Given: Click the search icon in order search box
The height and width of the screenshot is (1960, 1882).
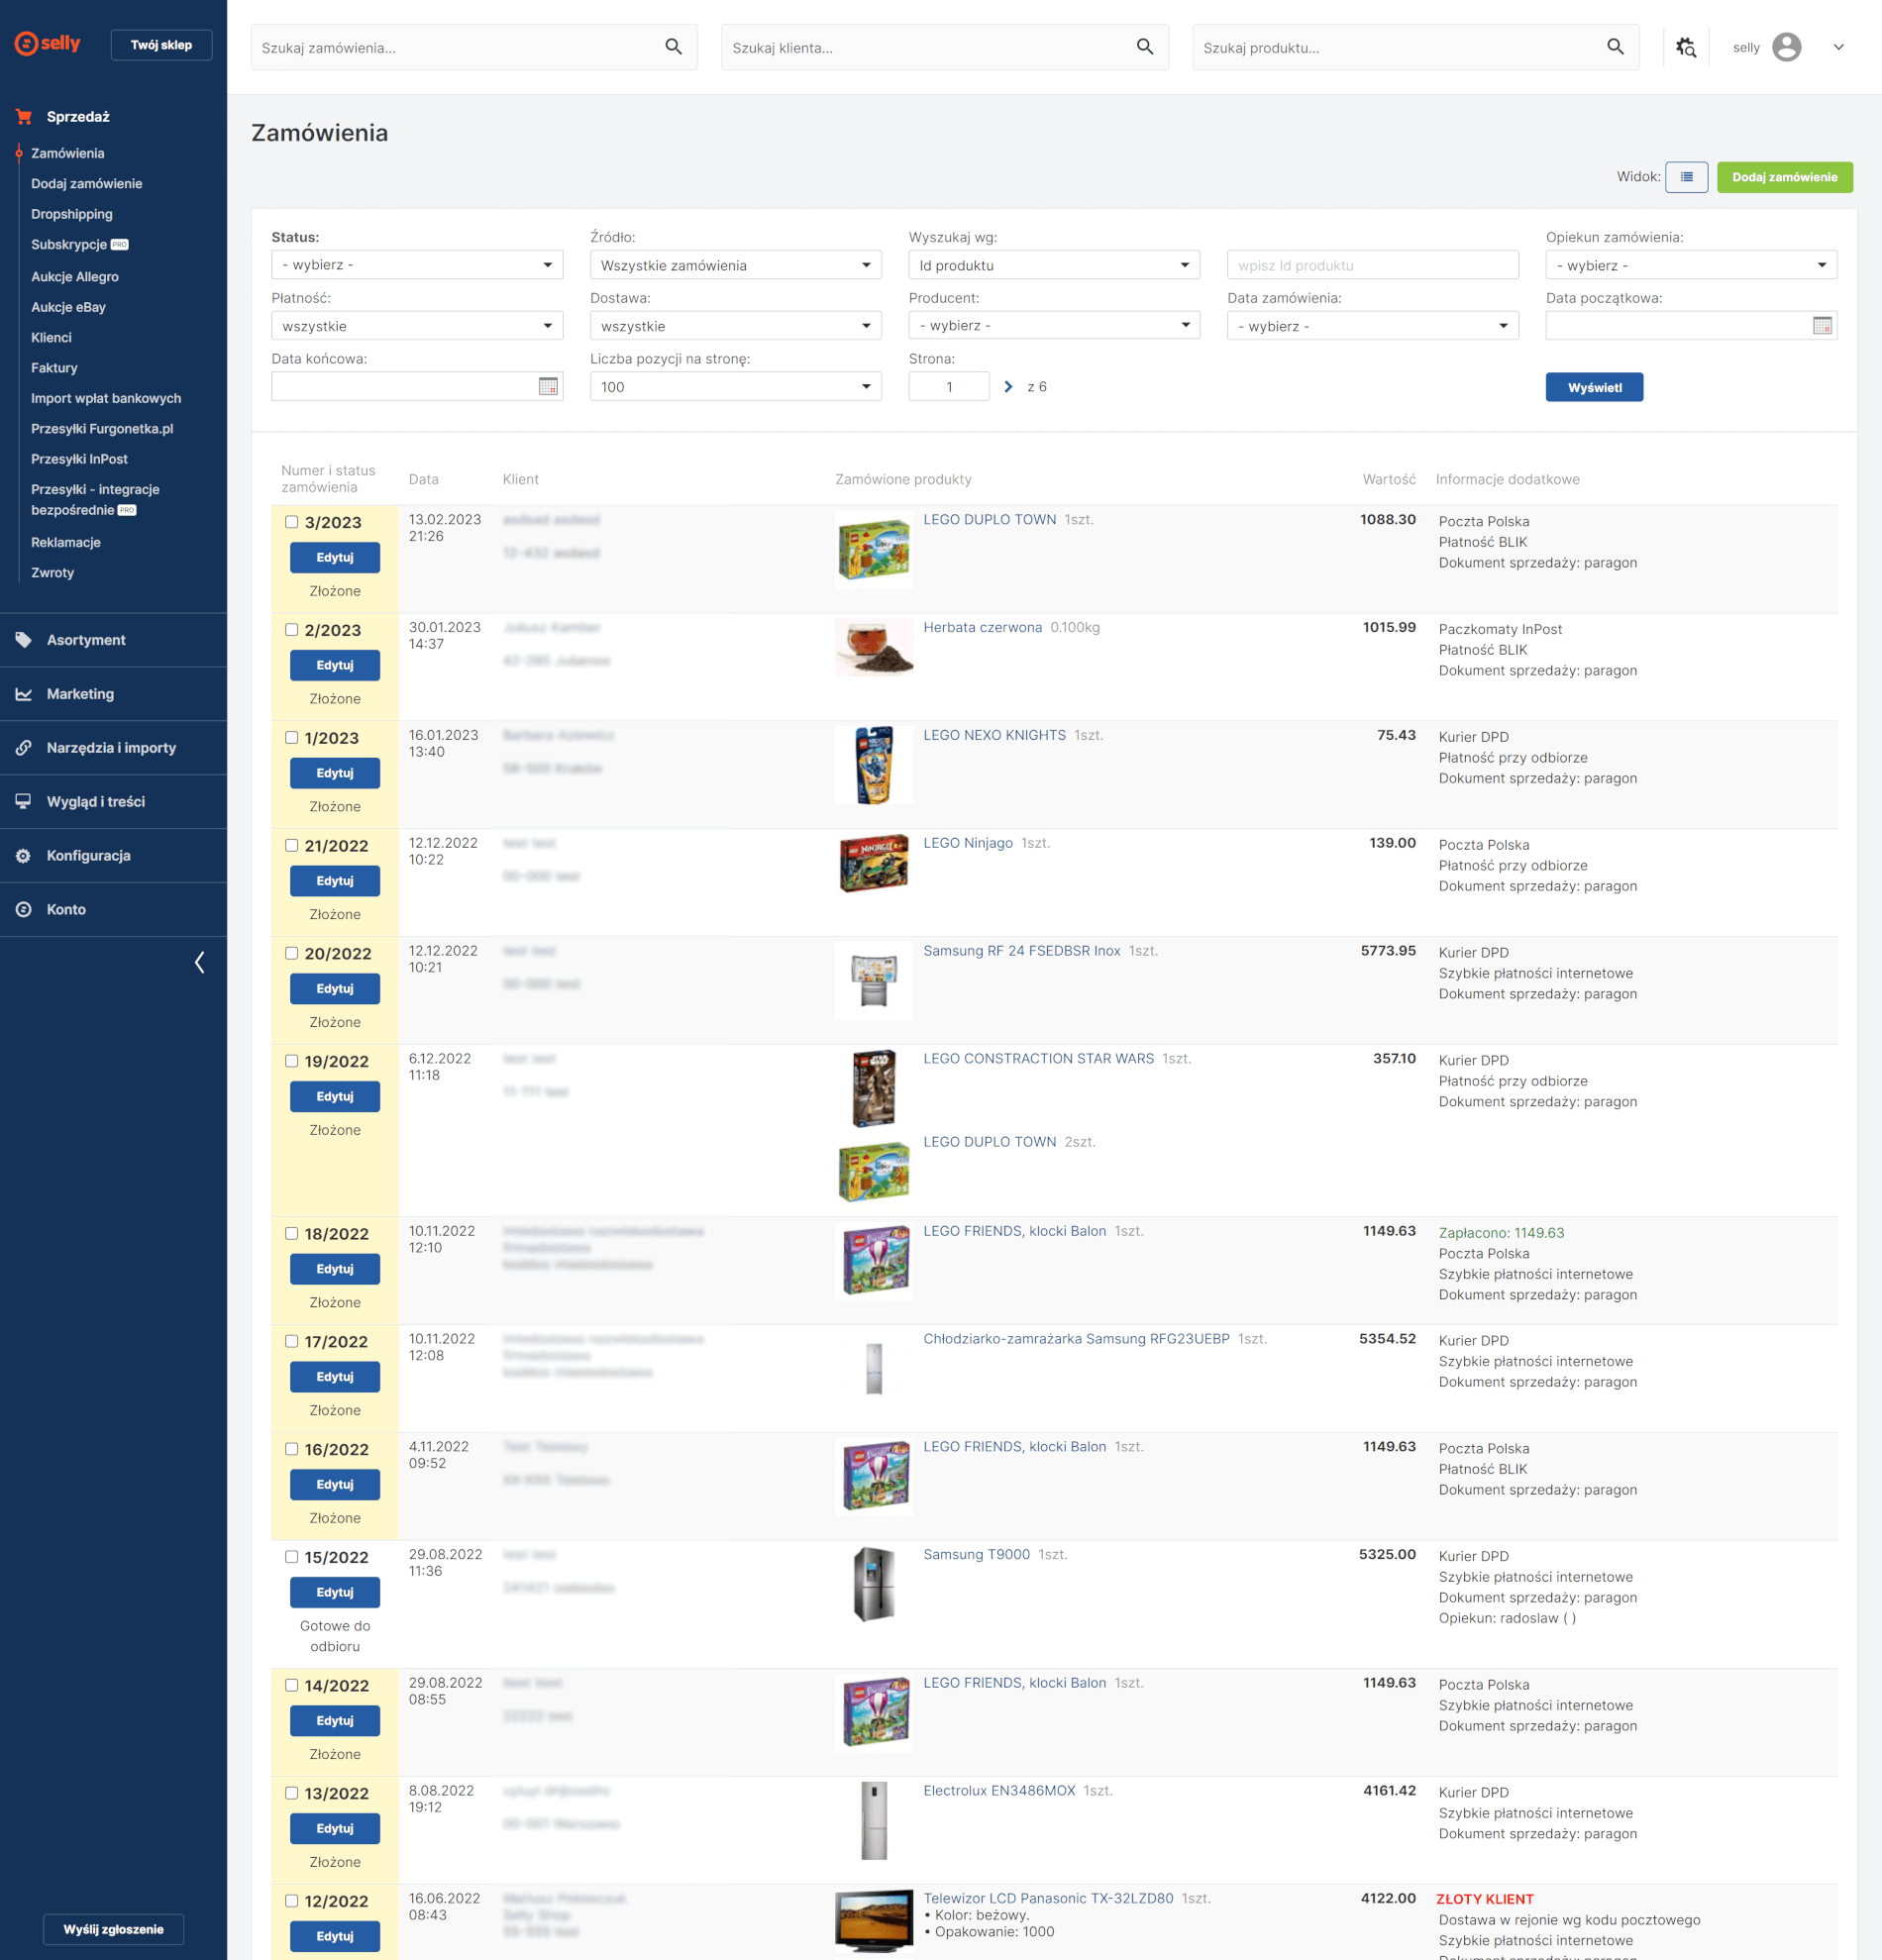Looking at the screenshot, I should pyautogui.click(x=674, y=47).
